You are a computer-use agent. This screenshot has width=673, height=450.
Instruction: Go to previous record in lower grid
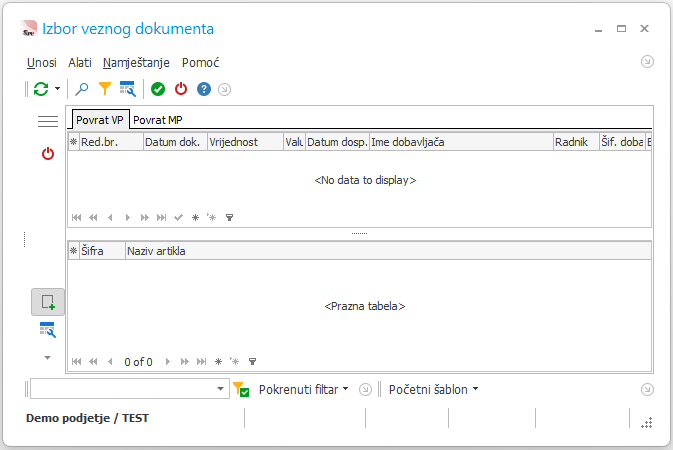tap(110, 362)
